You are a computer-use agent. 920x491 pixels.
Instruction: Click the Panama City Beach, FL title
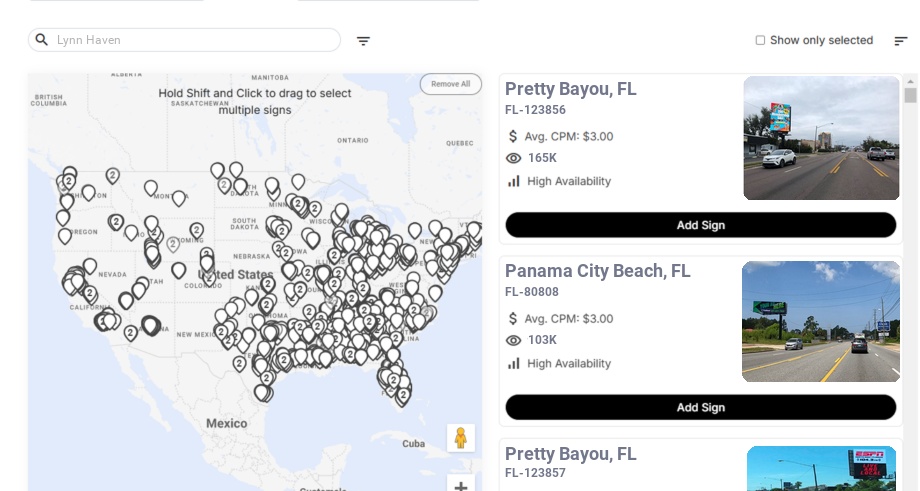597,271
